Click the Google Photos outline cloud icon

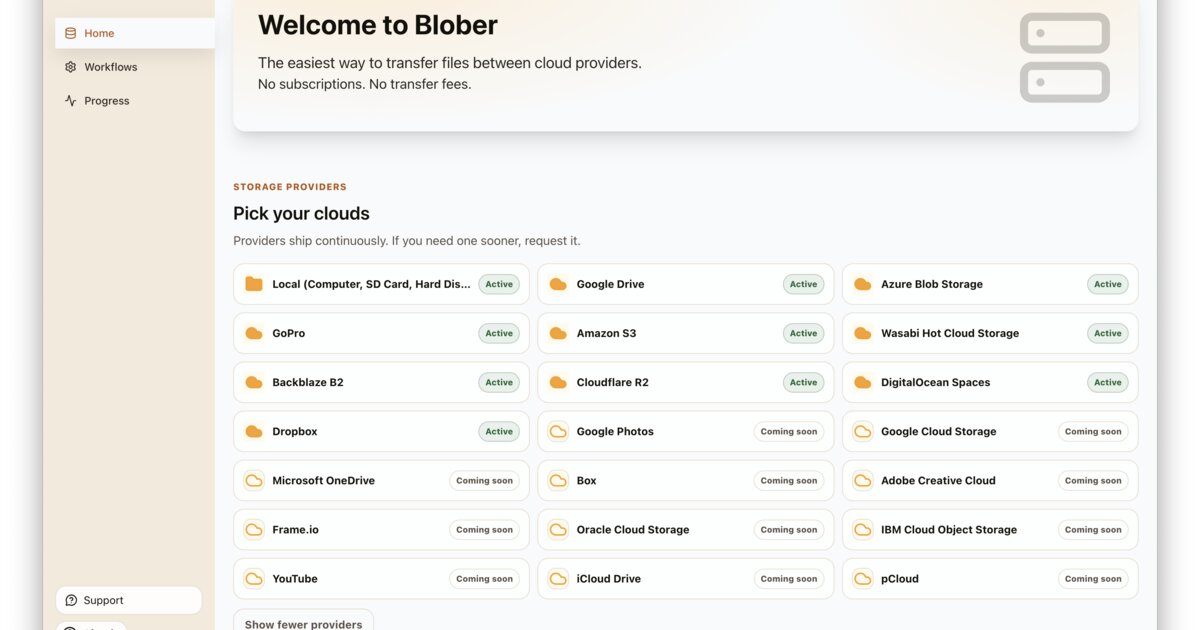(x=558, y=431)
